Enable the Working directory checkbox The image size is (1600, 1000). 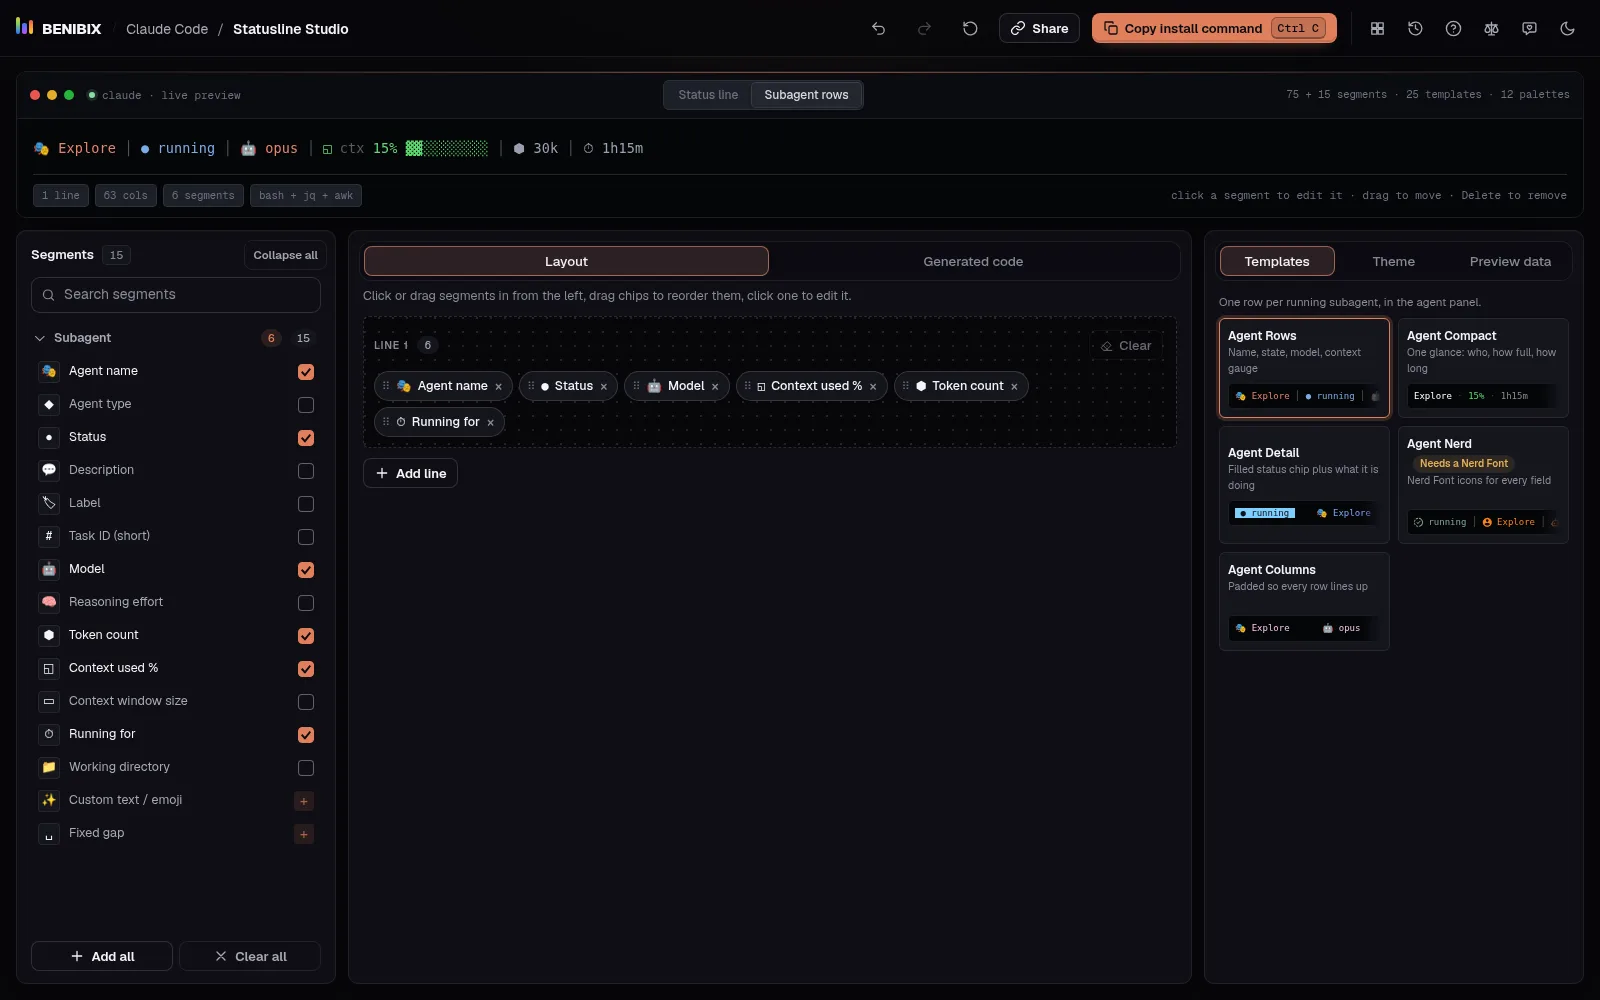tap(306, 768)
